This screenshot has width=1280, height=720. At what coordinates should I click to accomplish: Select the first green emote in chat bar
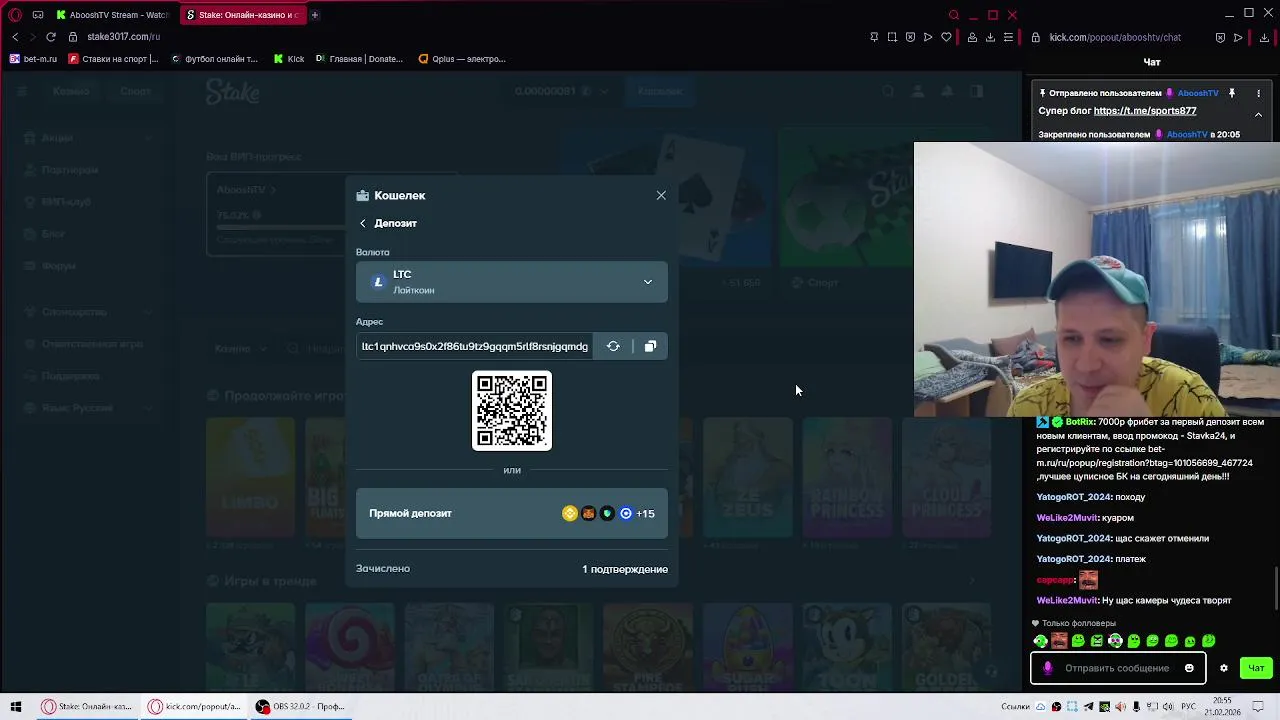pos(1041,641)
